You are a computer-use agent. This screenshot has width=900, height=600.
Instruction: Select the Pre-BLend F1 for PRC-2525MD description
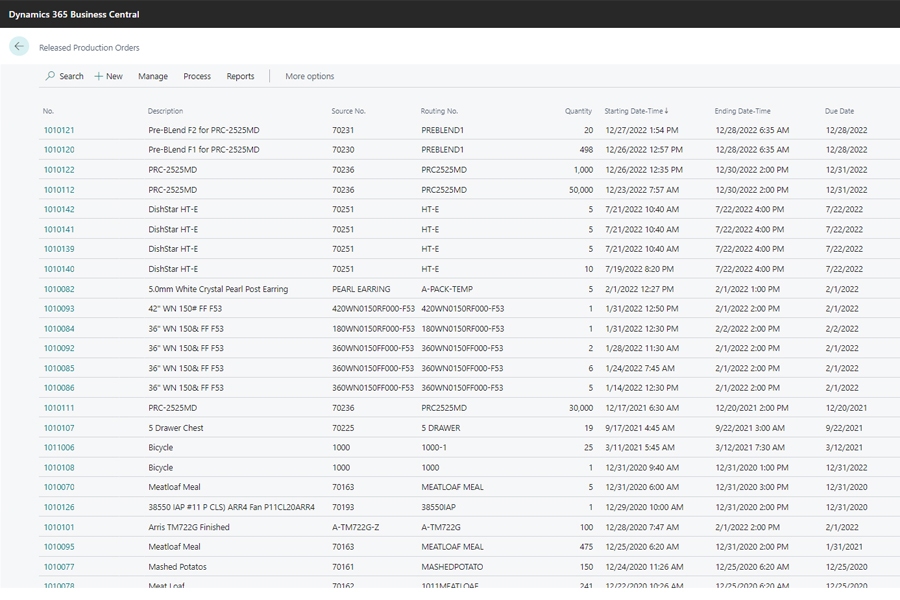click(x=204, y=150)
